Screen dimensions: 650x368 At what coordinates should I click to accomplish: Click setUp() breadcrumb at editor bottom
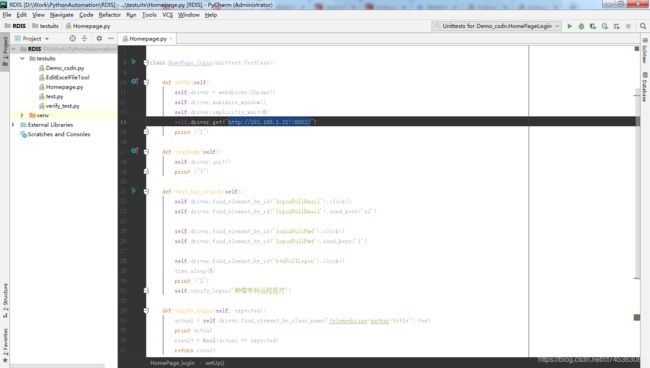click(x=214, y=363)
